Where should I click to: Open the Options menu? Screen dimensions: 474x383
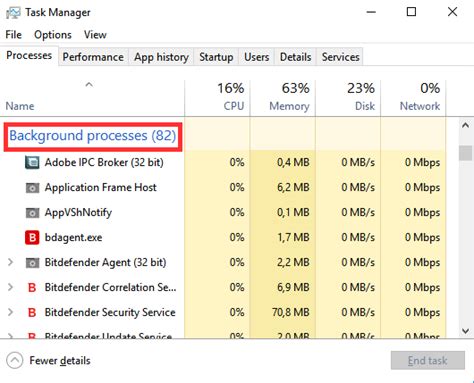53,35
